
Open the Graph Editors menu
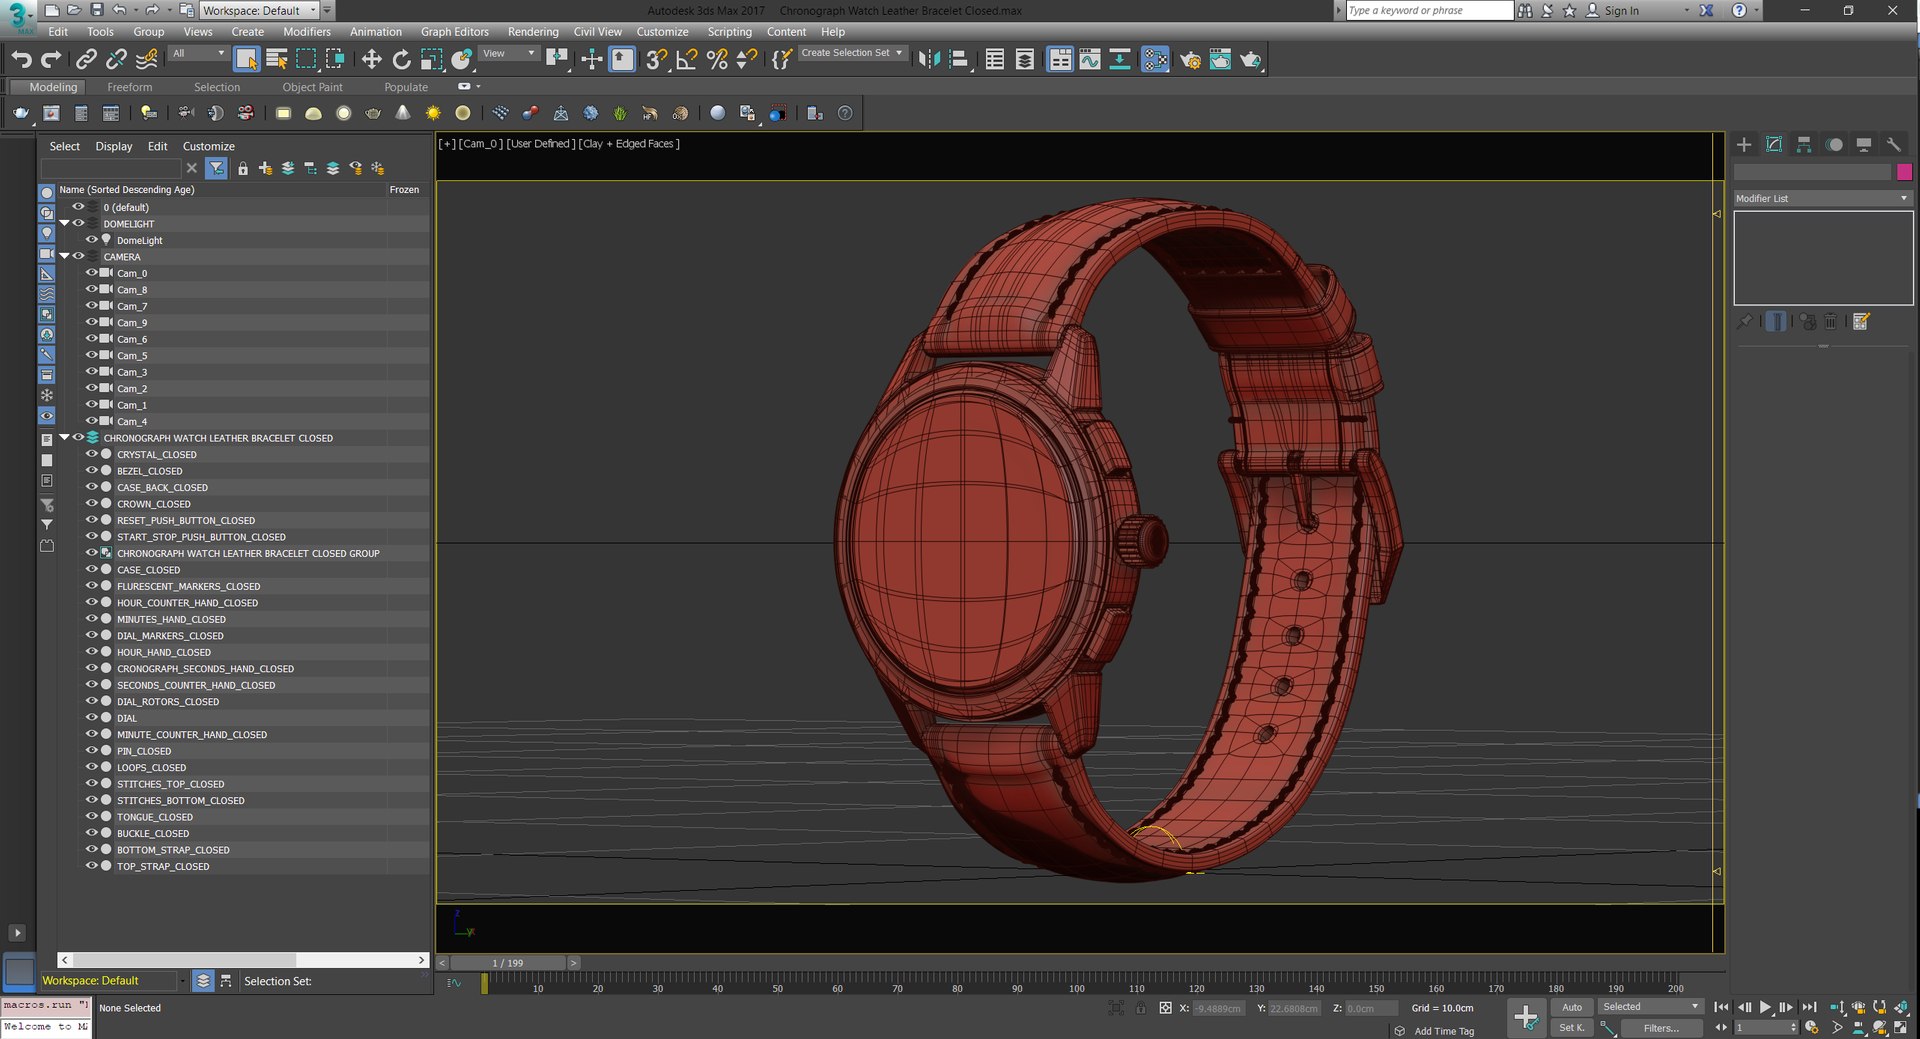click(x=454, y=32)
